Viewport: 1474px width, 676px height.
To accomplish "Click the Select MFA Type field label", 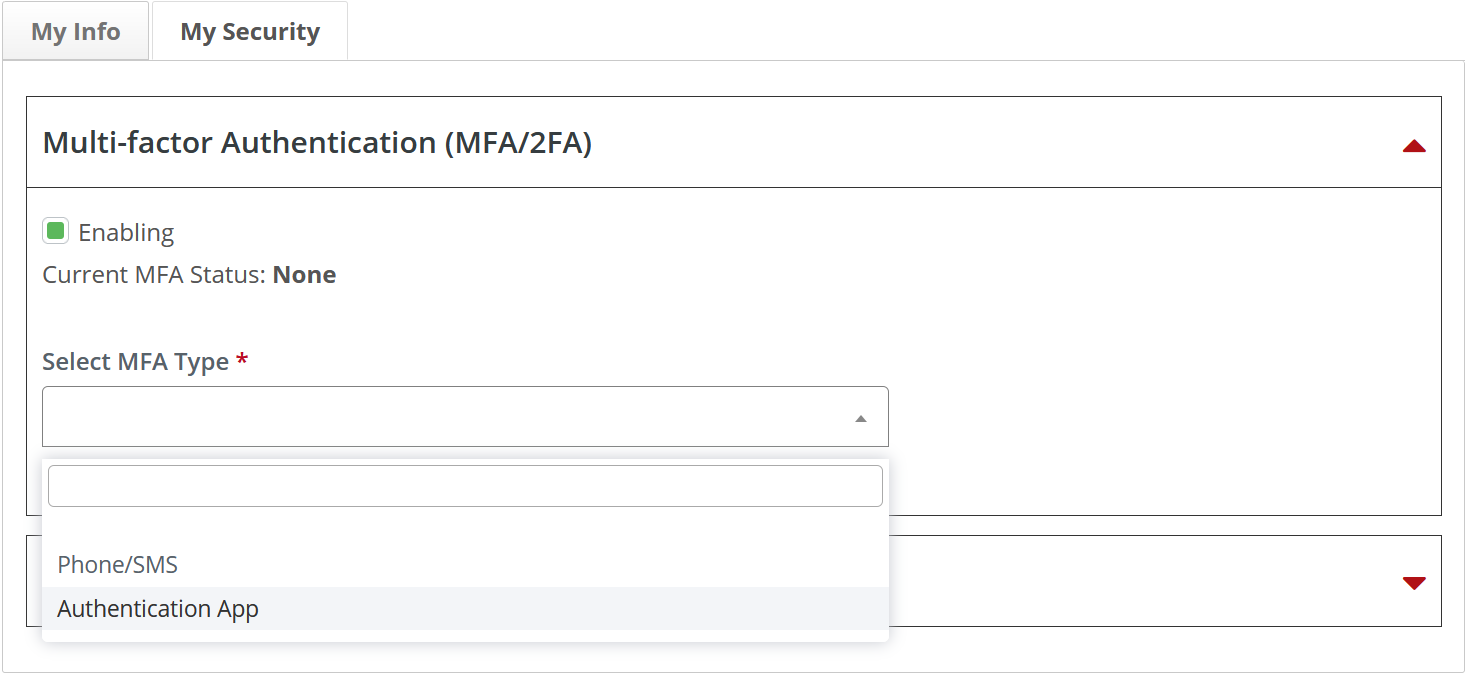I will tap(136, 361).
